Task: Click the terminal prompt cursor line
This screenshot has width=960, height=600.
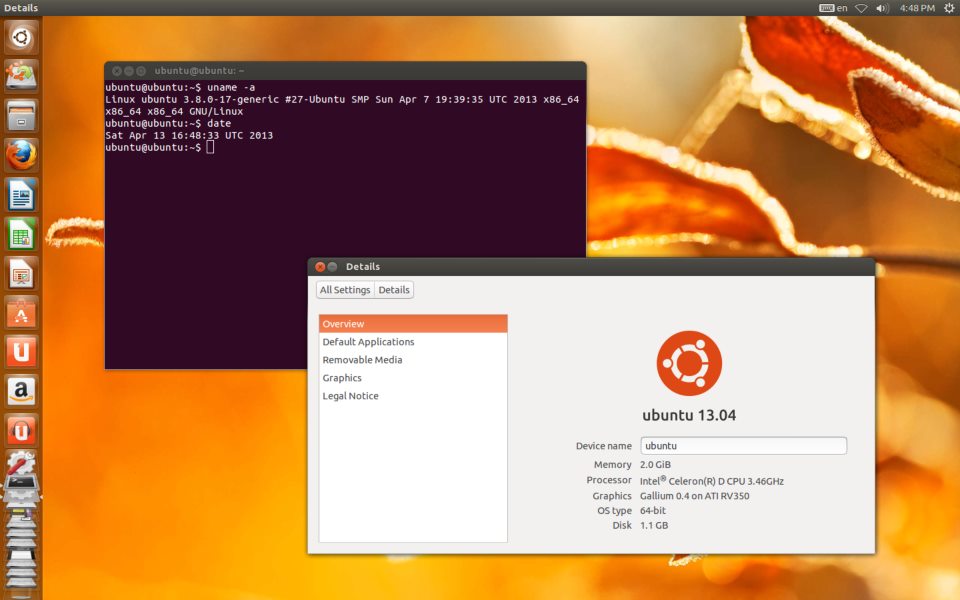Action: click(159, 148)
